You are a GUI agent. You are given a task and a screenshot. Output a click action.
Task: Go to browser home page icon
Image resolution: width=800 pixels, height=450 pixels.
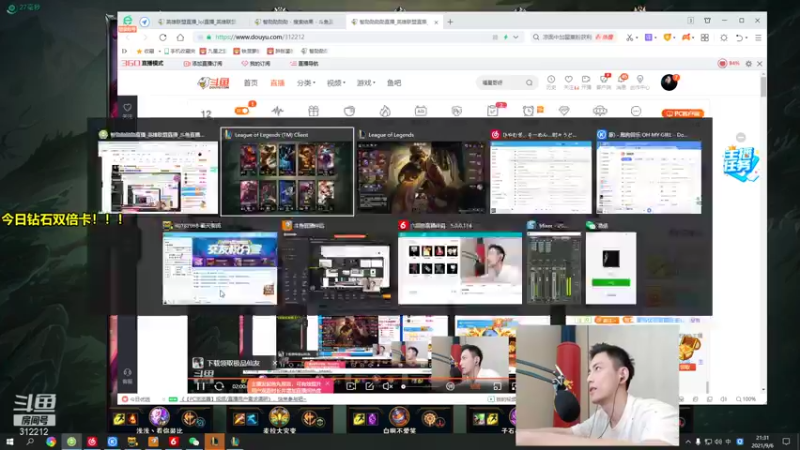180,37
